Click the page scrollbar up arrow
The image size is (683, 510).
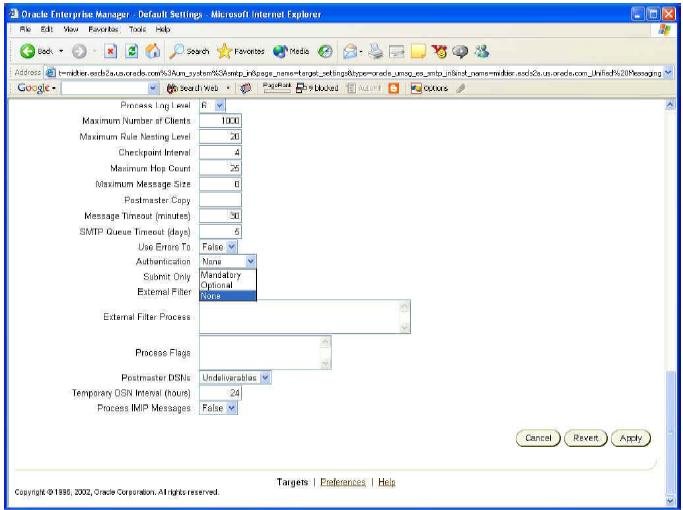pyautogui.click(x=670, y=105)
